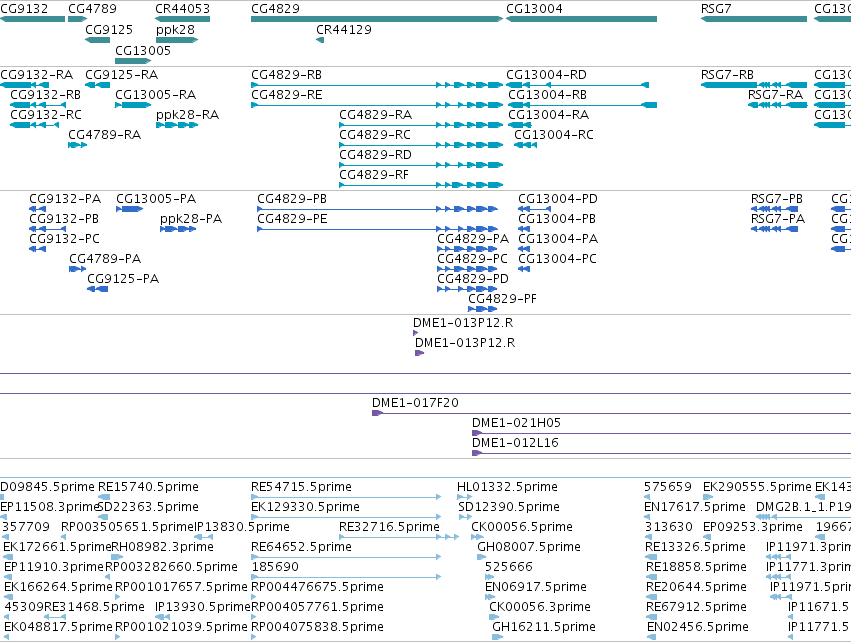Select protein CG9132-PA
The width and height of the screenshot is (851, 642).
[65, 199]
